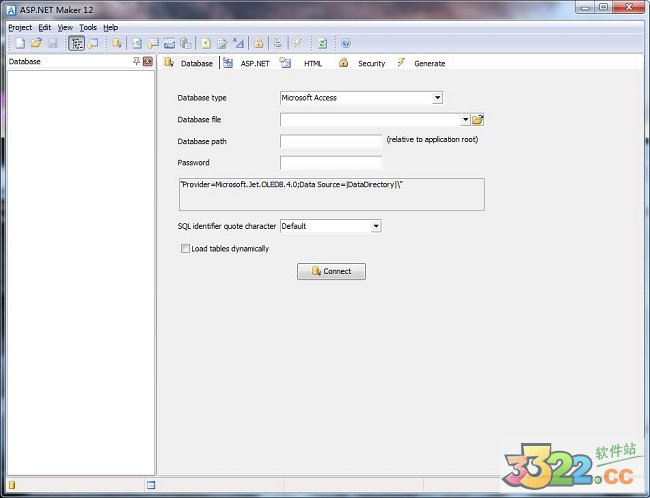Screen dimensions: 650x498
Task: Click the padlock security toolbar icon
Action: click(259, 43)
